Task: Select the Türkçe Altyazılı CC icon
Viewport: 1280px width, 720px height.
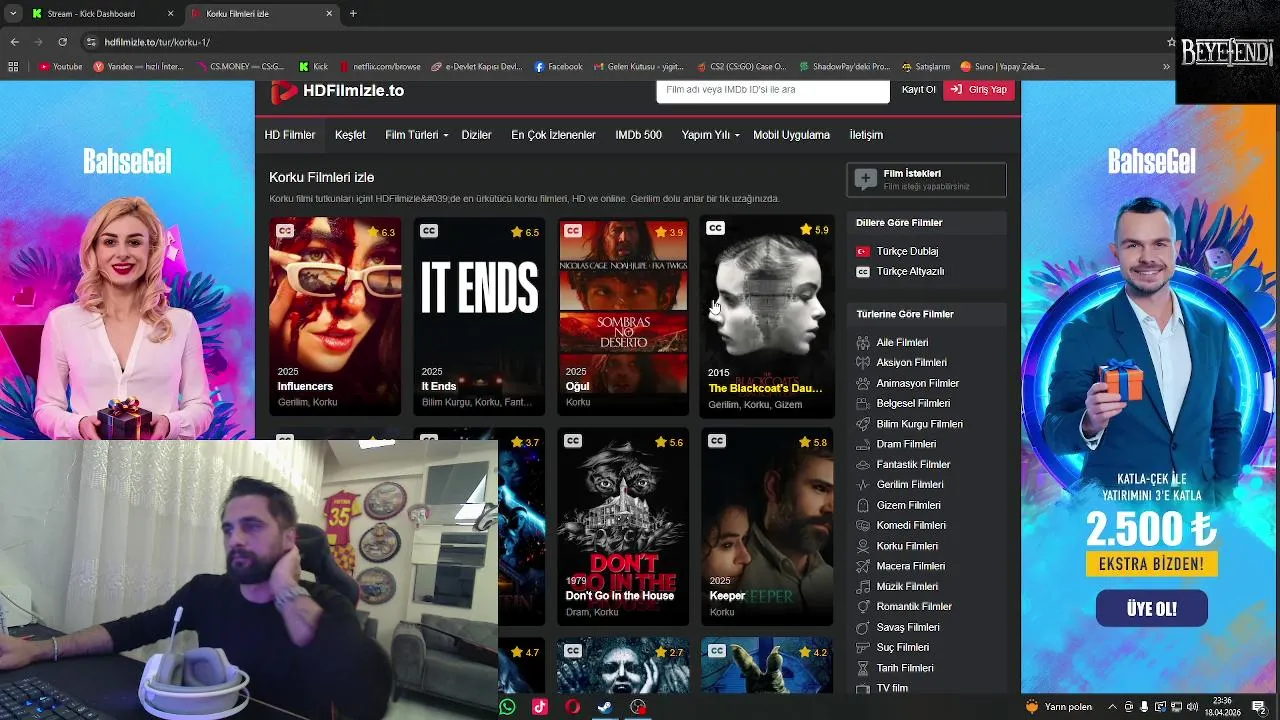Action: click(863, 272)
